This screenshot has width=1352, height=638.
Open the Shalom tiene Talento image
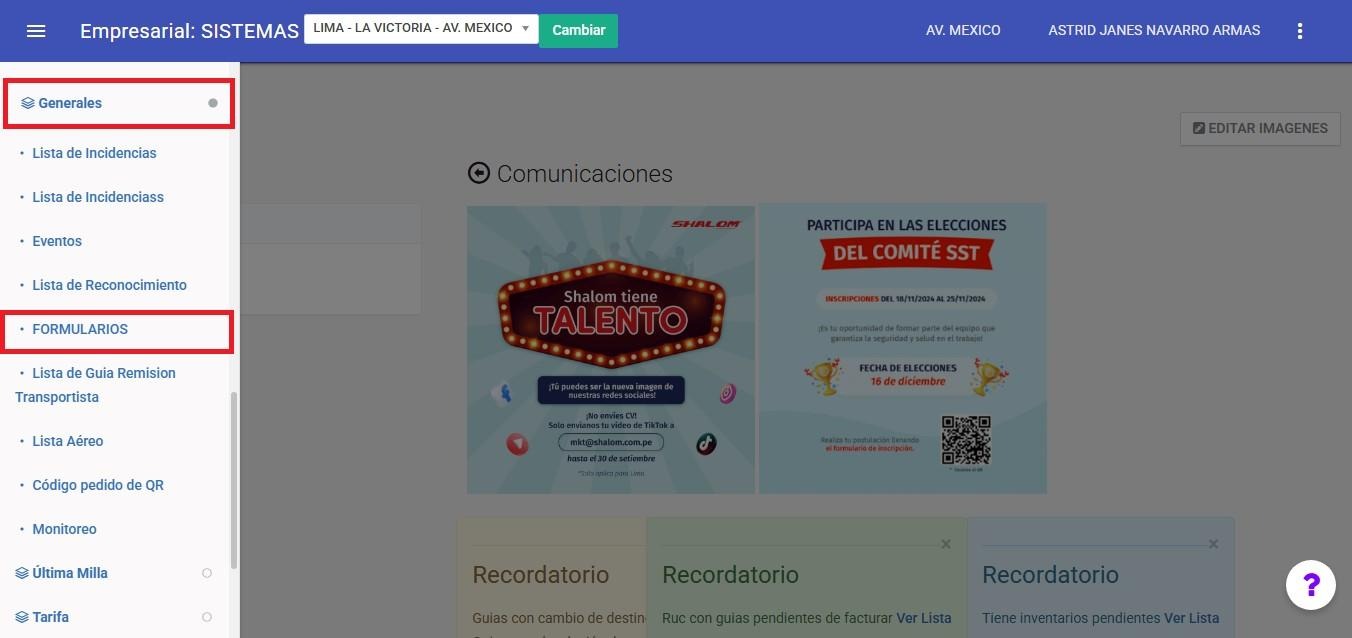pyautogui.click(x=611, y=349)
